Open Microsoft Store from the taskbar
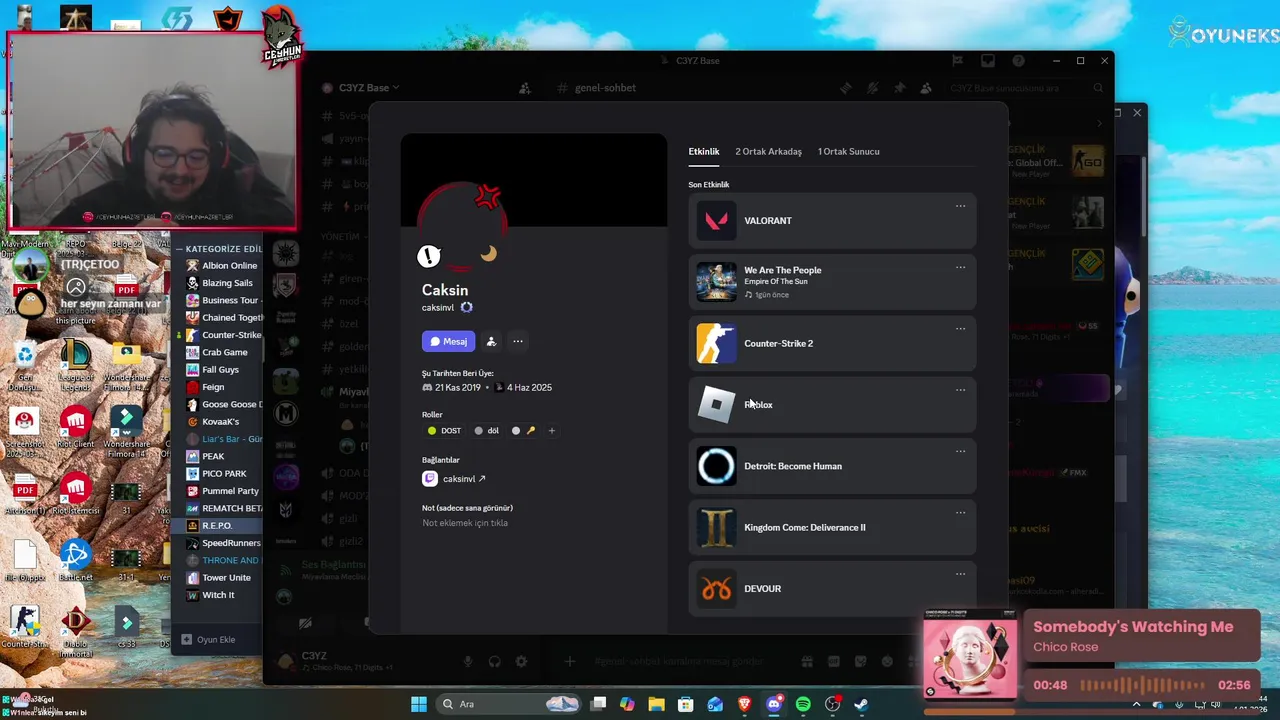1280x720 pixels. tap(686, 704)
